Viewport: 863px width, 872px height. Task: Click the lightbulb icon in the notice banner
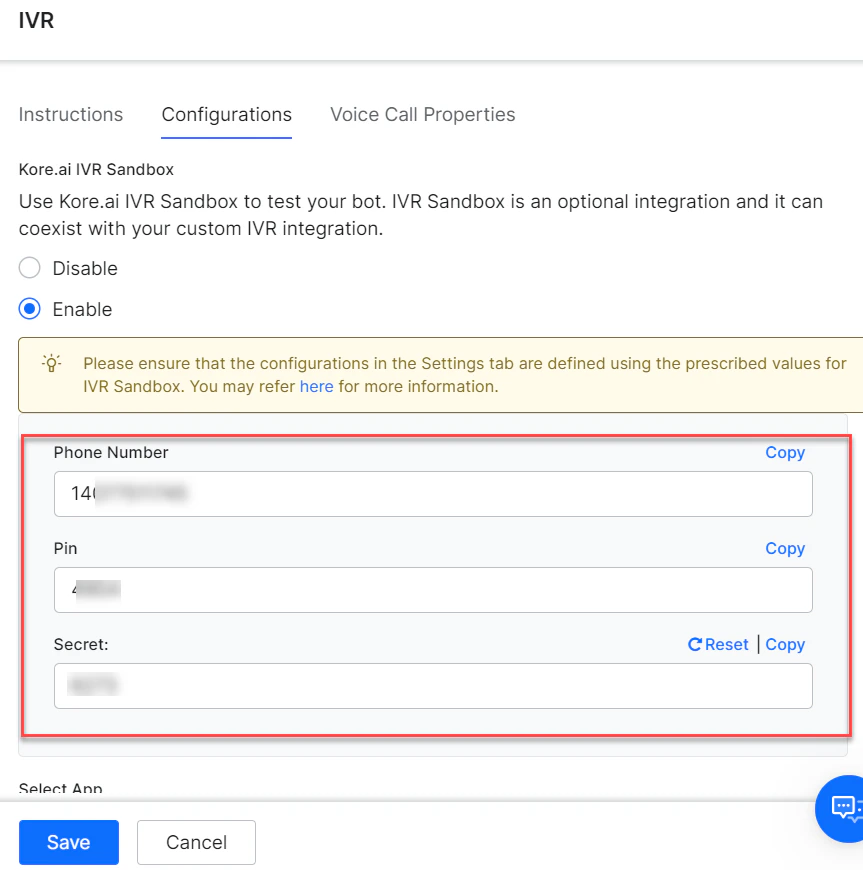[51, 364]
